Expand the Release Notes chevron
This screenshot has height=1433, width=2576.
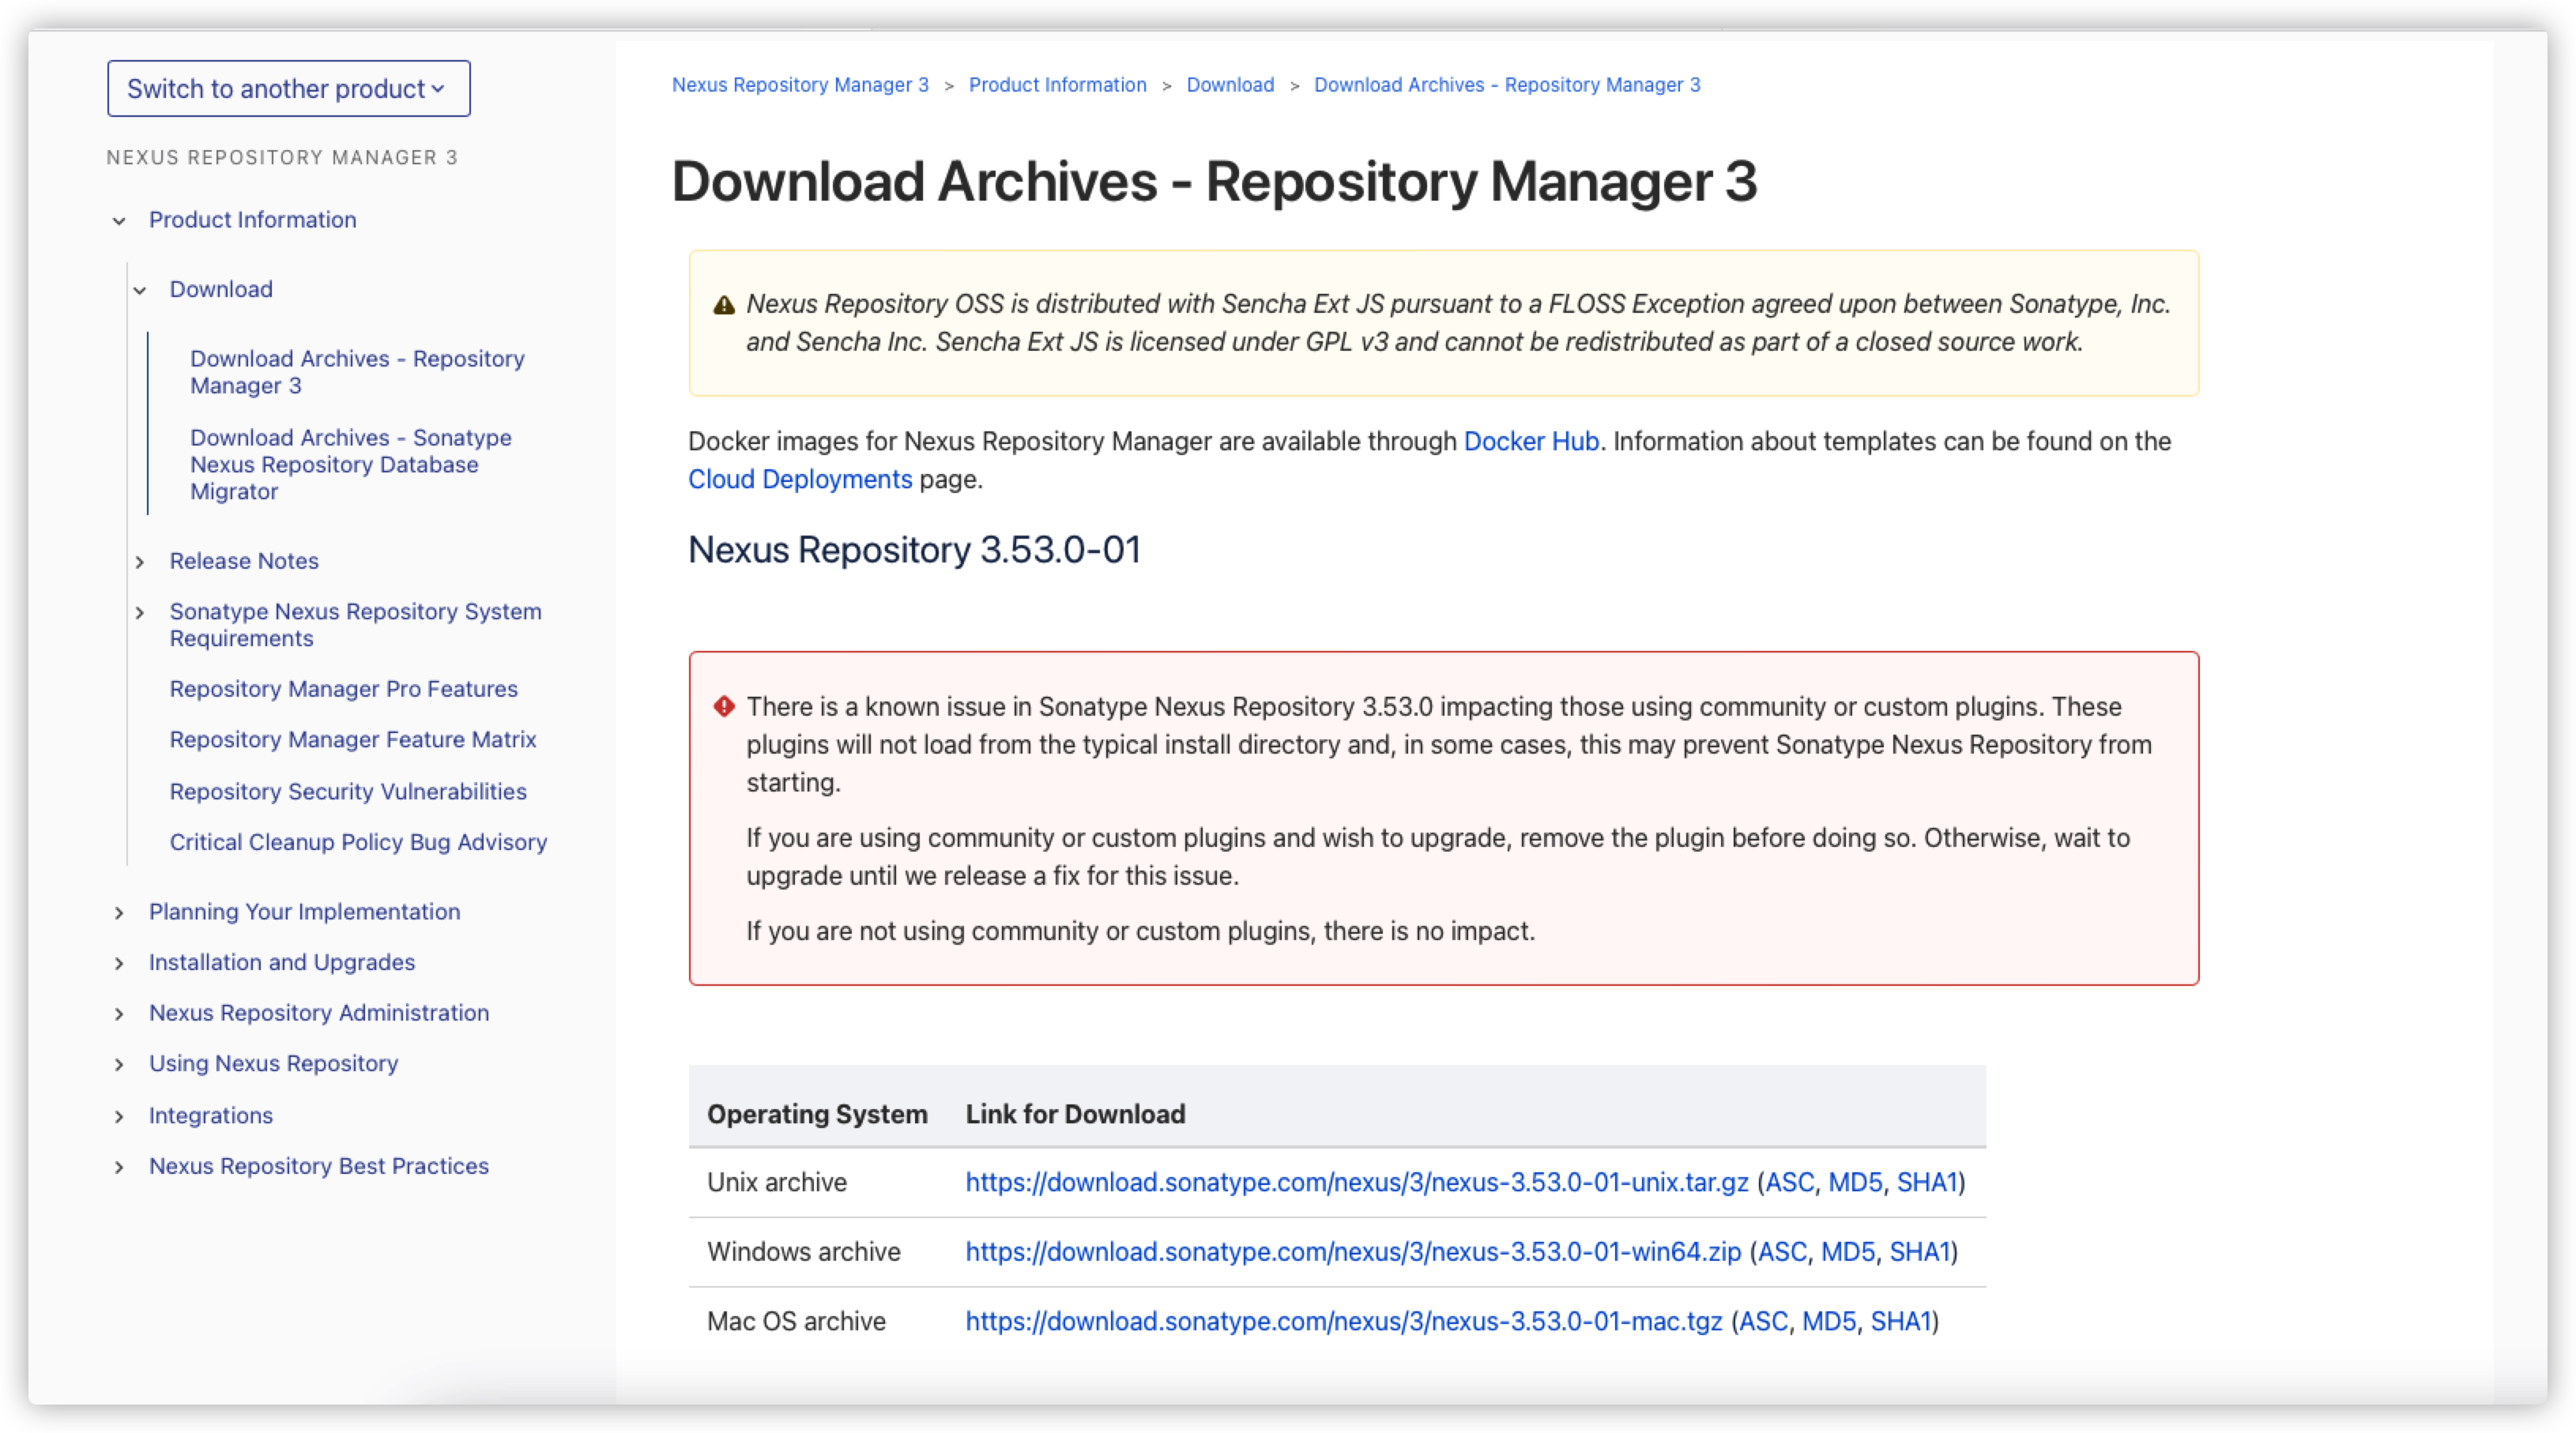pos(140,562)
